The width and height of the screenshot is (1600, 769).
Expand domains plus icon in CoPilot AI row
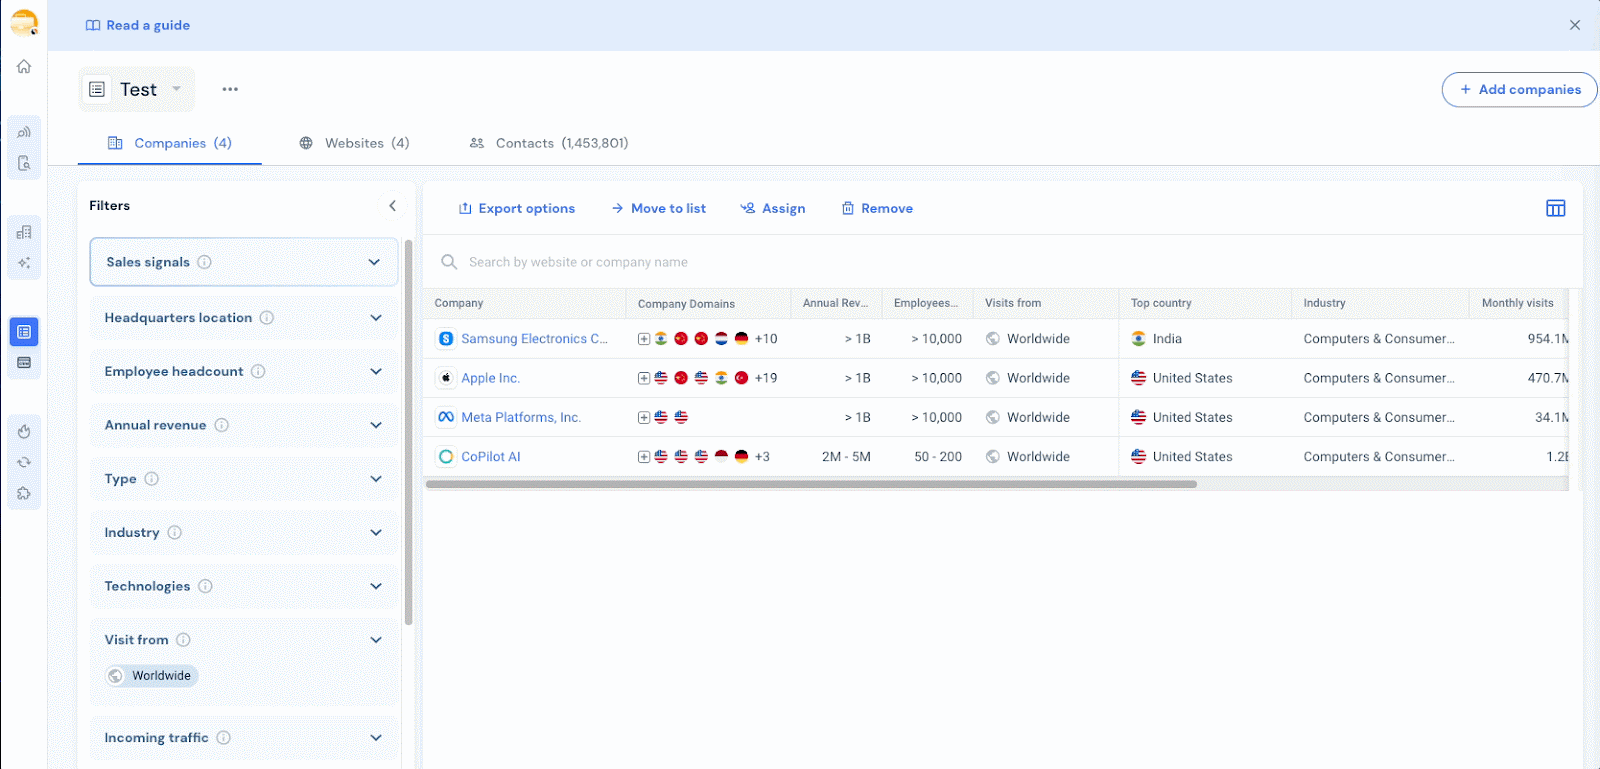(644, 457)
